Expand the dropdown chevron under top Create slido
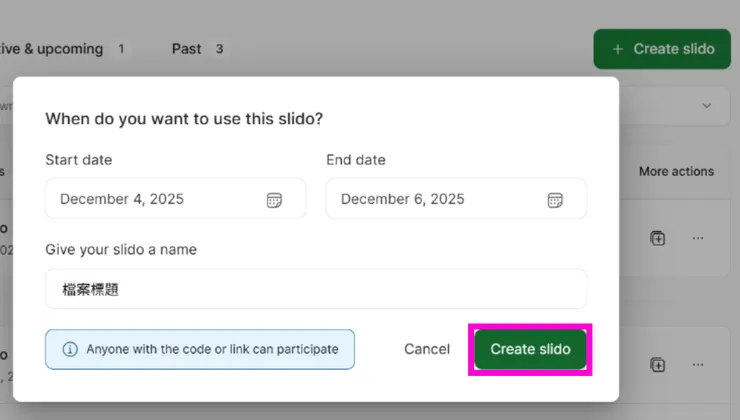Screen dimensions: 740x420 point(707,105)
